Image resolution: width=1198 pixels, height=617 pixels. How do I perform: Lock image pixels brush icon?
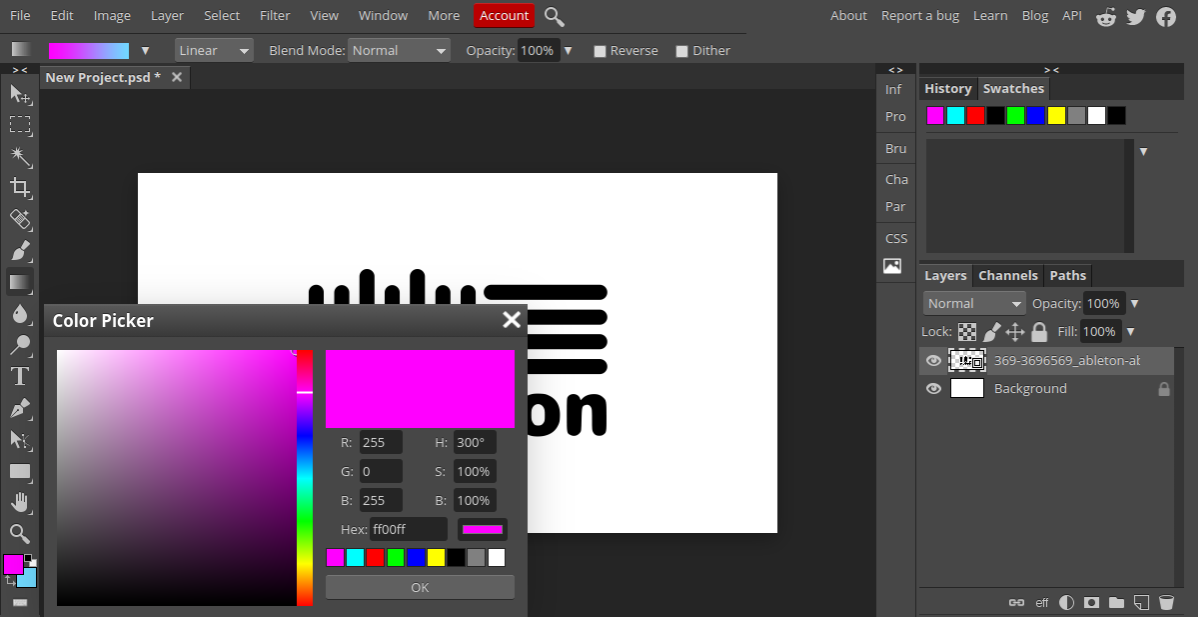pyautogui.click(x=991, y=331)
